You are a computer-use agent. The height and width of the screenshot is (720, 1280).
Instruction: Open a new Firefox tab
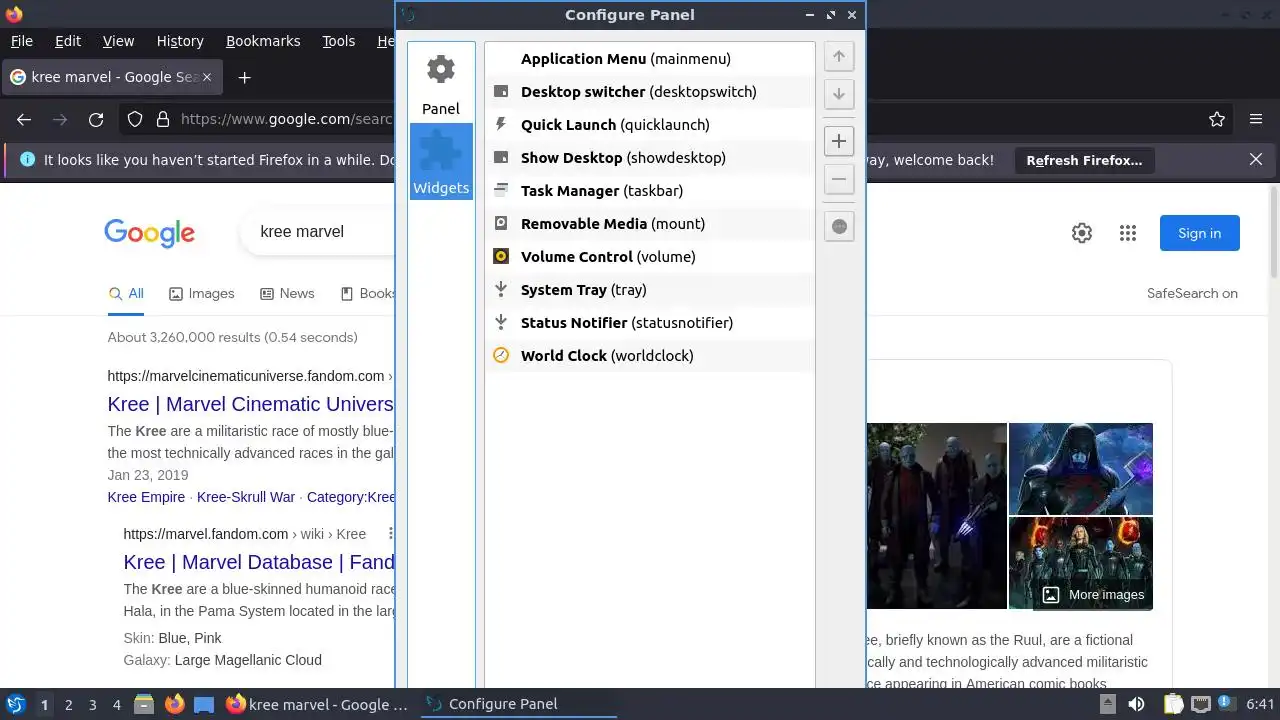coord(244,77)
